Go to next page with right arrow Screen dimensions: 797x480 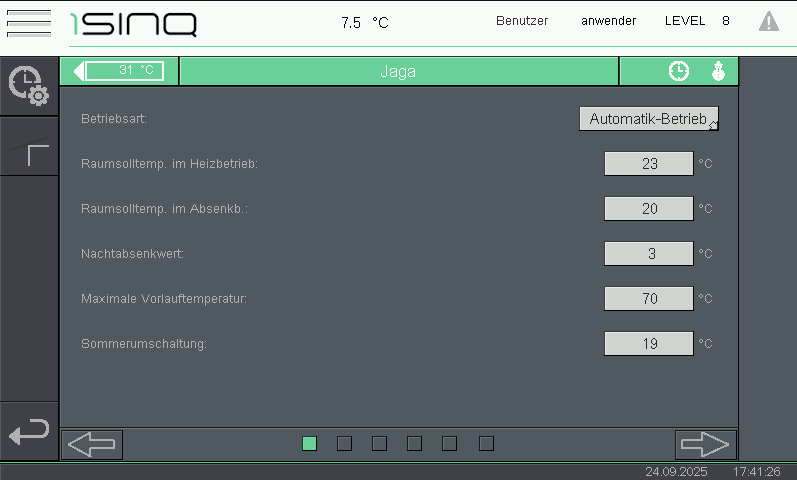point(705,444)
